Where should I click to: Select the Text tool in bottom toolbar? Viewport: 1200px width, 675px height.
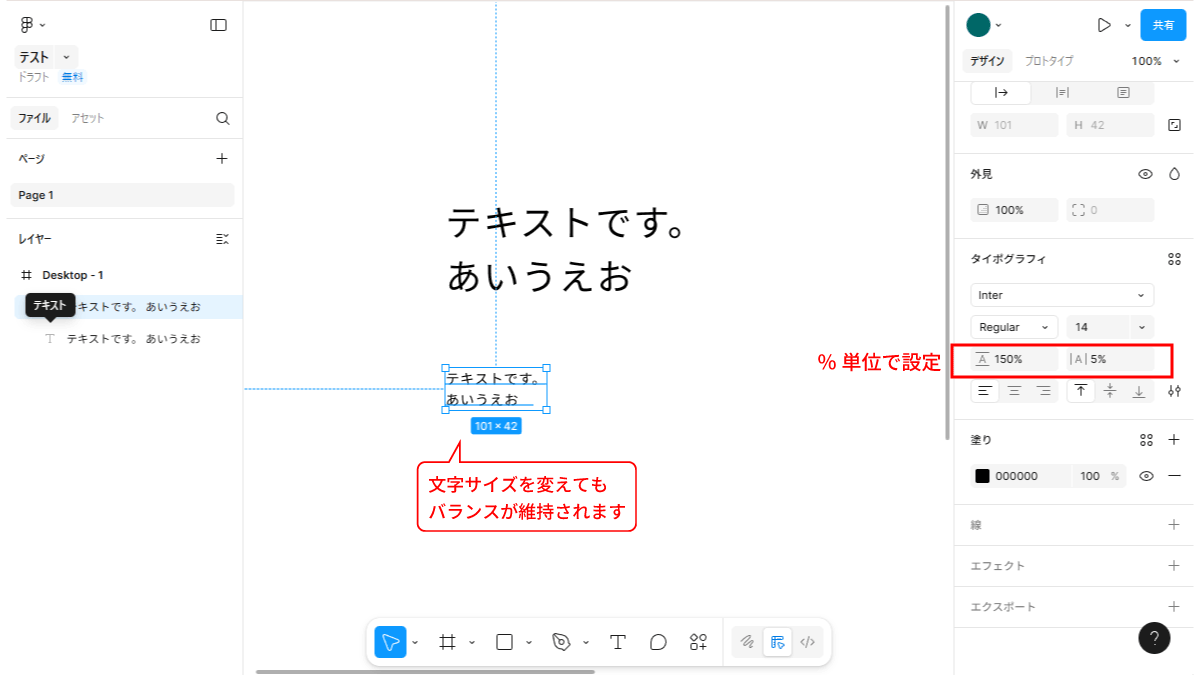pyautogui.click(x=618, y=642)
